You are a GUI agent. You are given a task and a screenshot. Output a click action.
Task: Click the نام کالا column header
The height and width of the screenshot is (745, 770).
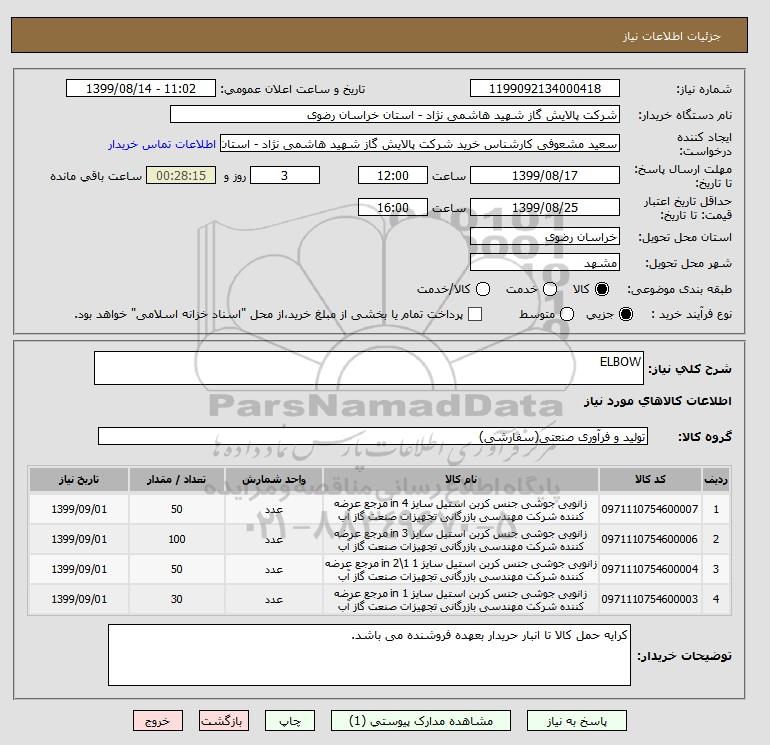(x=461, y=479)
